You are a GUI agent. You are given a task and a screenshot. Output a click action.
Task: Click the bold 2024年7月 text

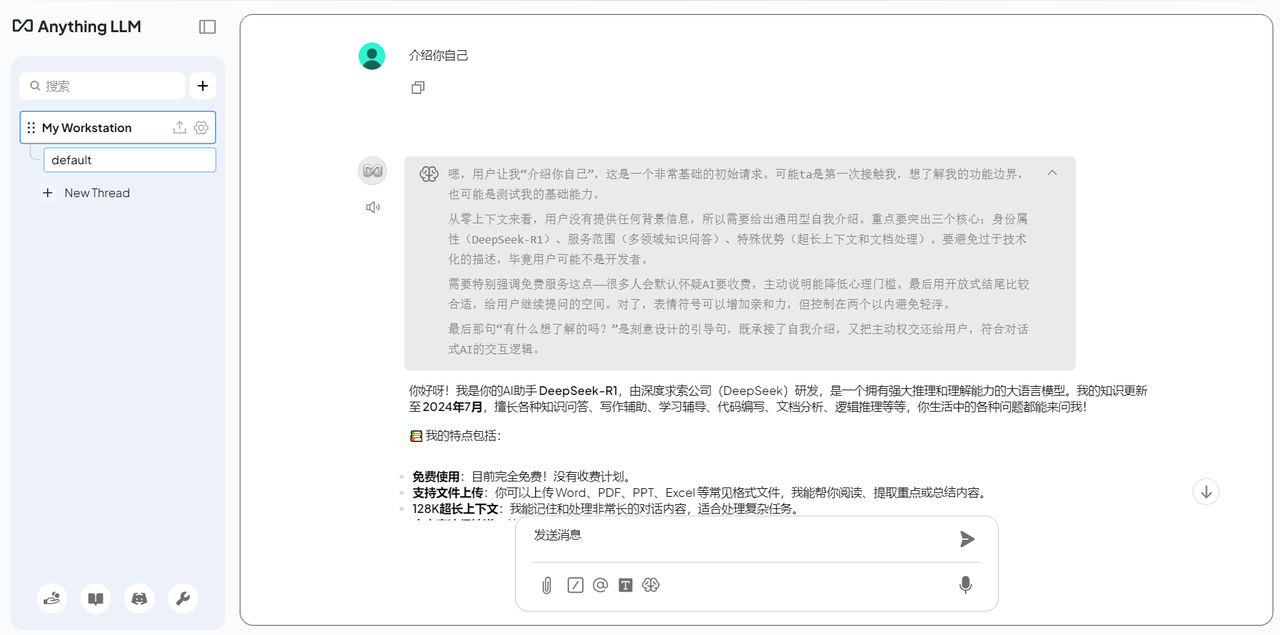coord(454,407)
